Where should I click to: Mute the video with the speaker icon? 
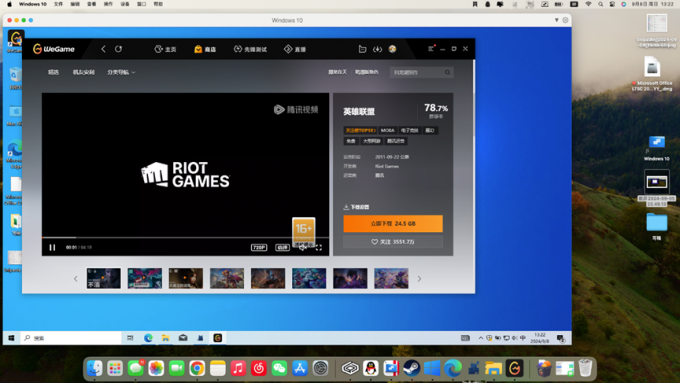303,248
